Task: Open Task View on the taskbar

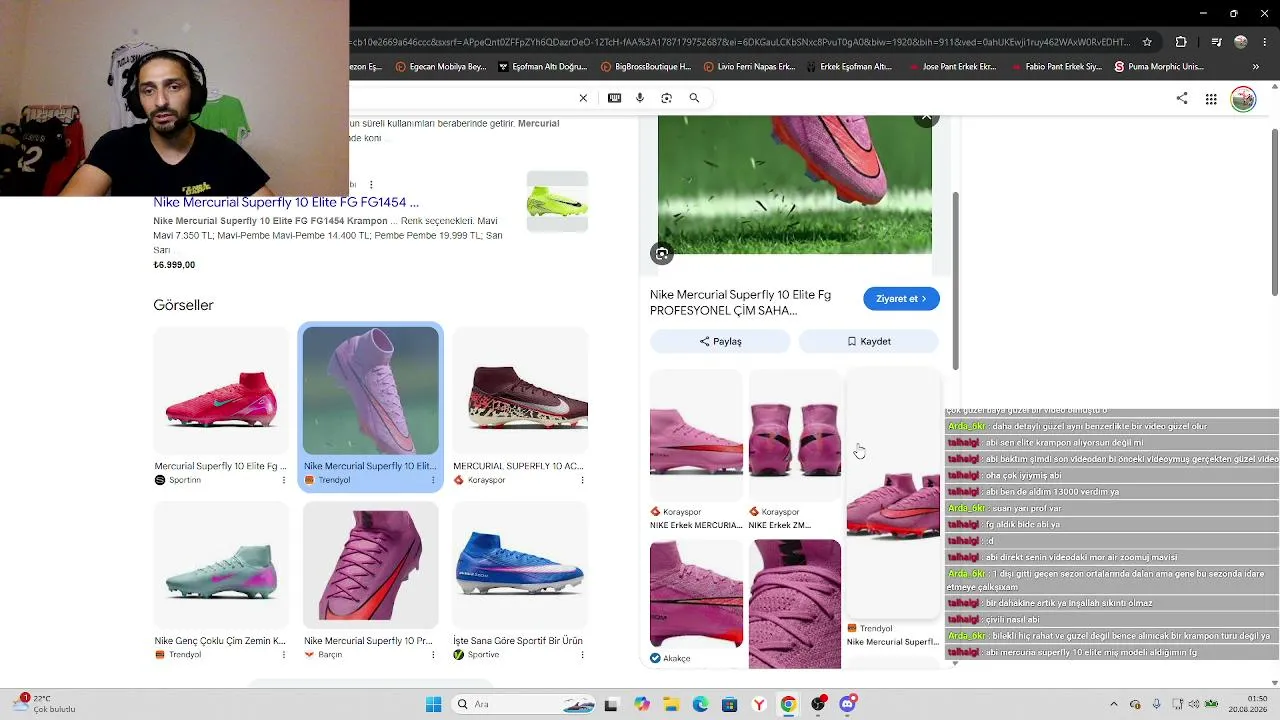Action: click(611, 704)
